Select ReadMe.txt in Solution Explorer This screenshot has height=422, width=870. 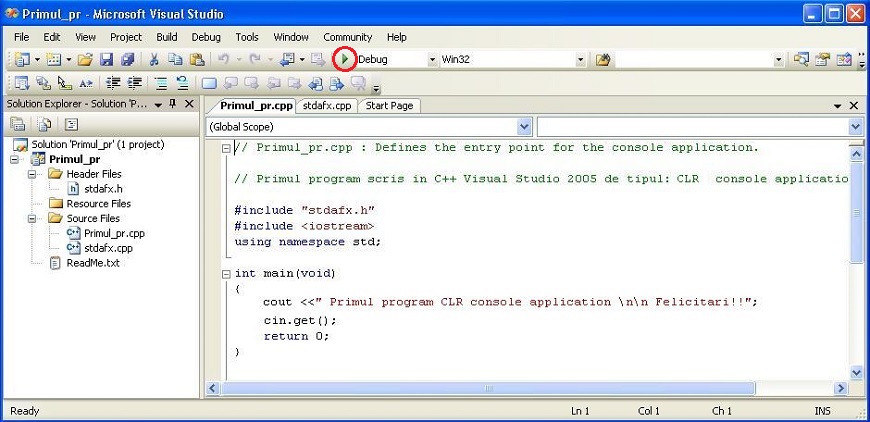(92, 263)
